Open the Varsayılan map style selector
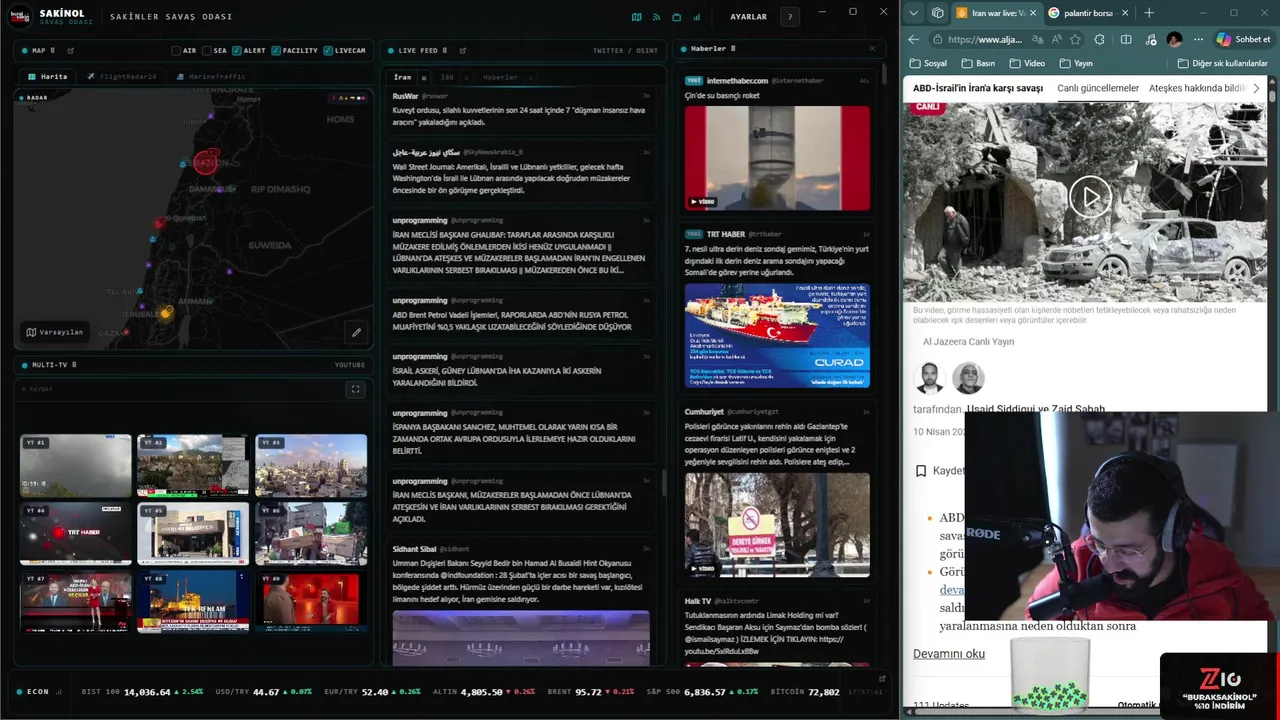 (x=55, y=332)
